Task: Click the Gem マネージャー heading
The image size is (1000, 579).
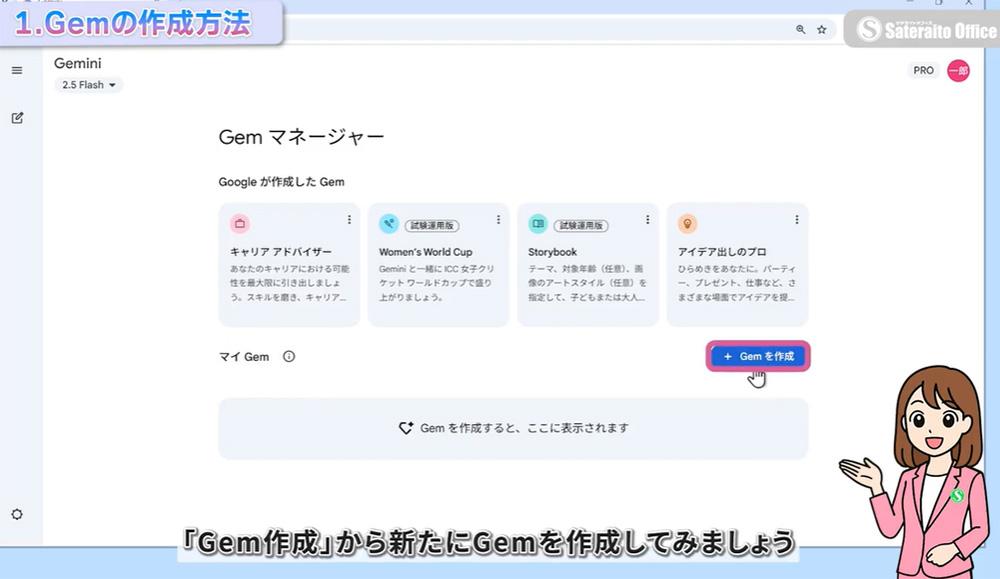Action: (301, 137)
